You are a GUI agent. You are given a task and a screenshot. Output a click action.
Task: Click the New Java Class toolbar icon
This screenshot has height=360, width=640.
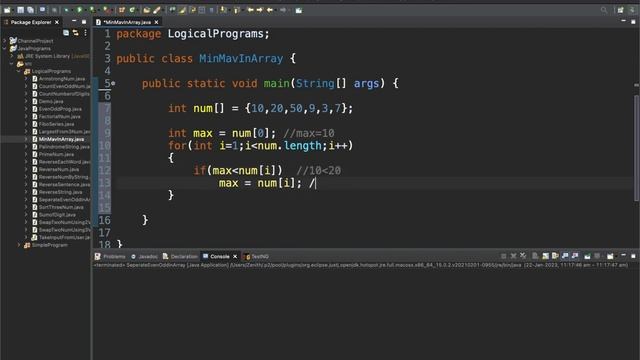pyautogui.click(x=132, y=10)
